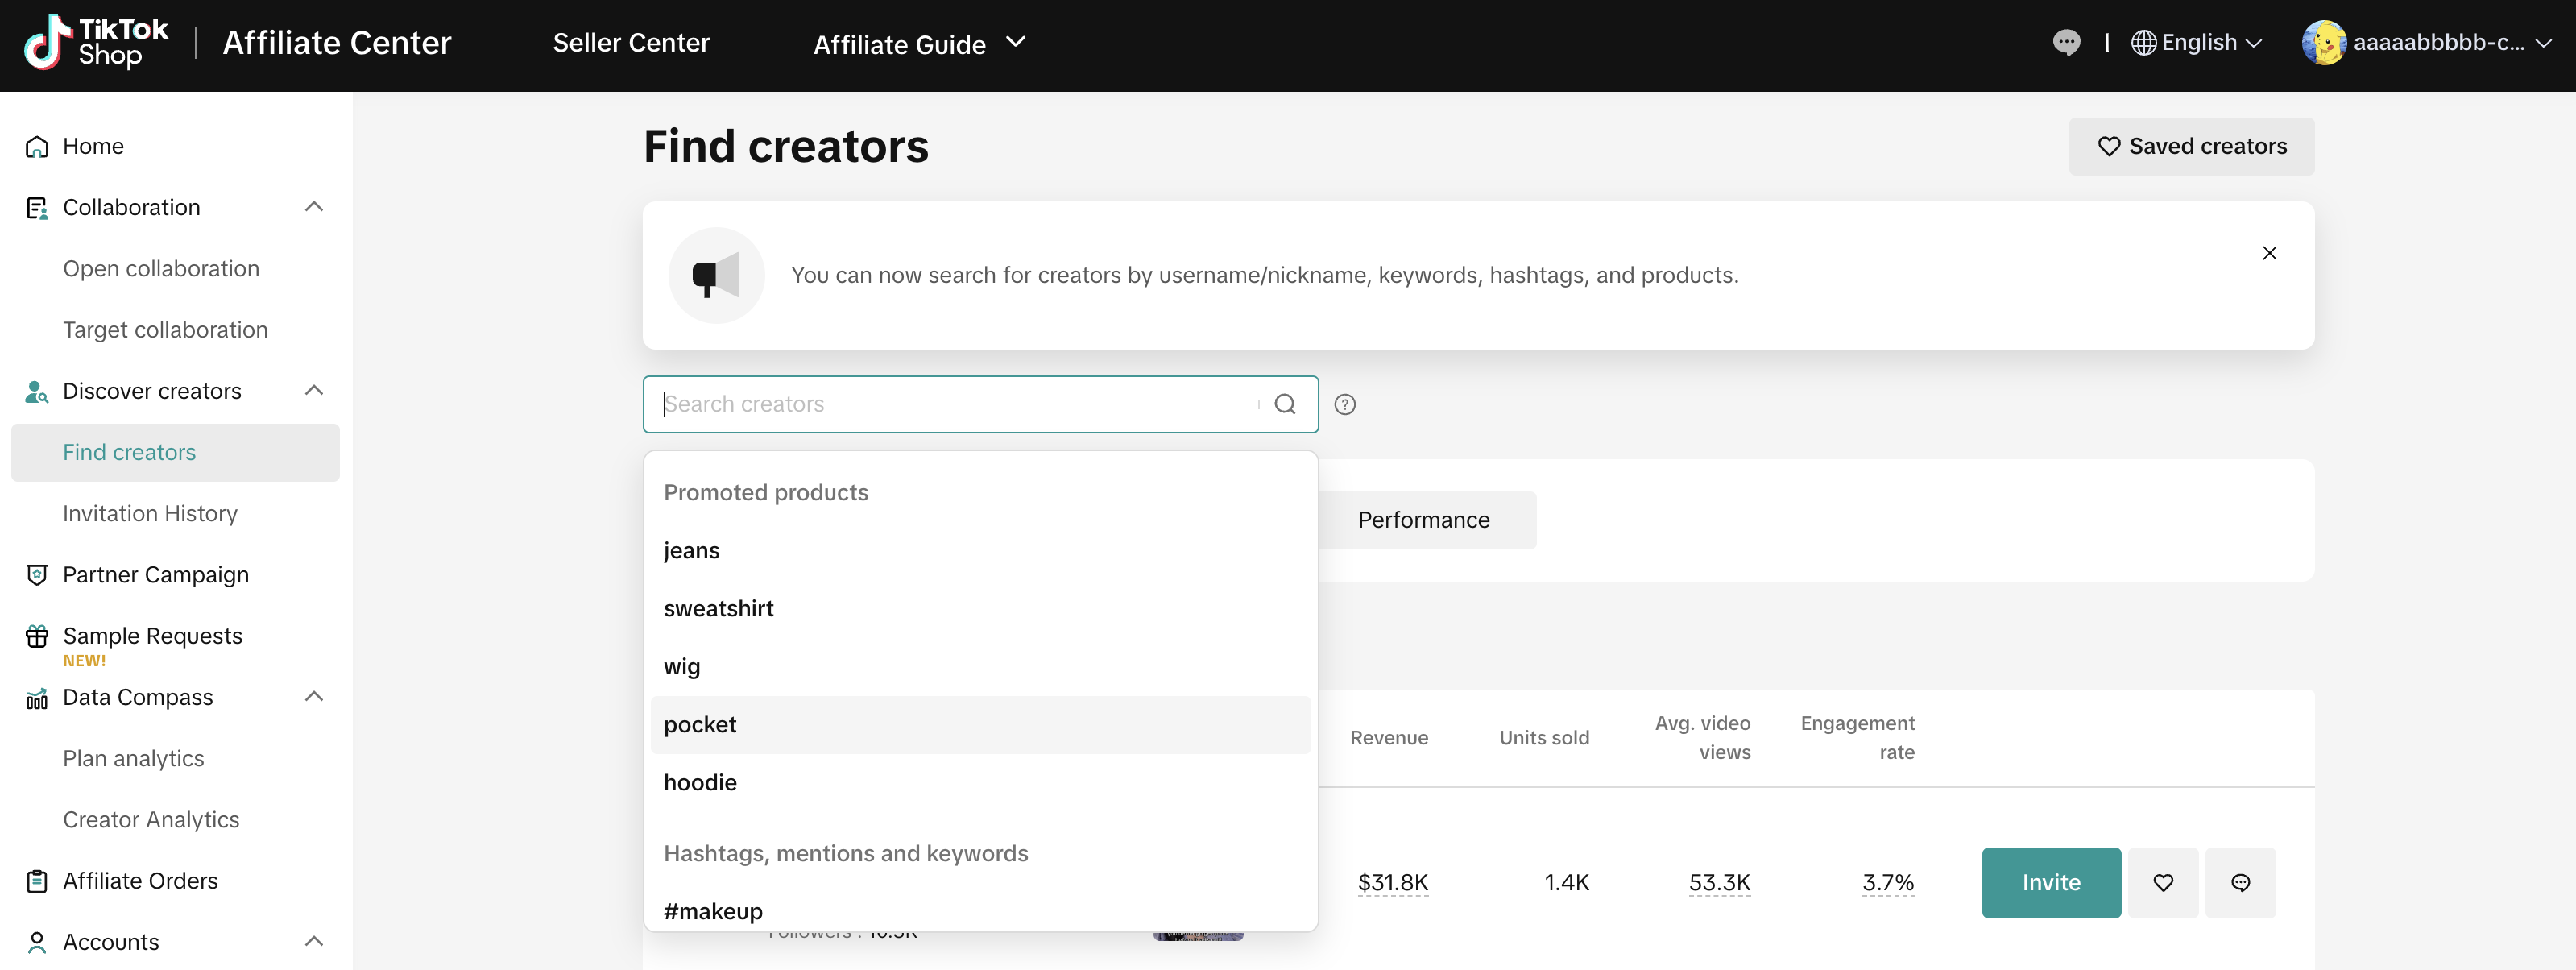Focus the Search creators input field
This screenshot has width=2576, height=970.
point(950,404)
